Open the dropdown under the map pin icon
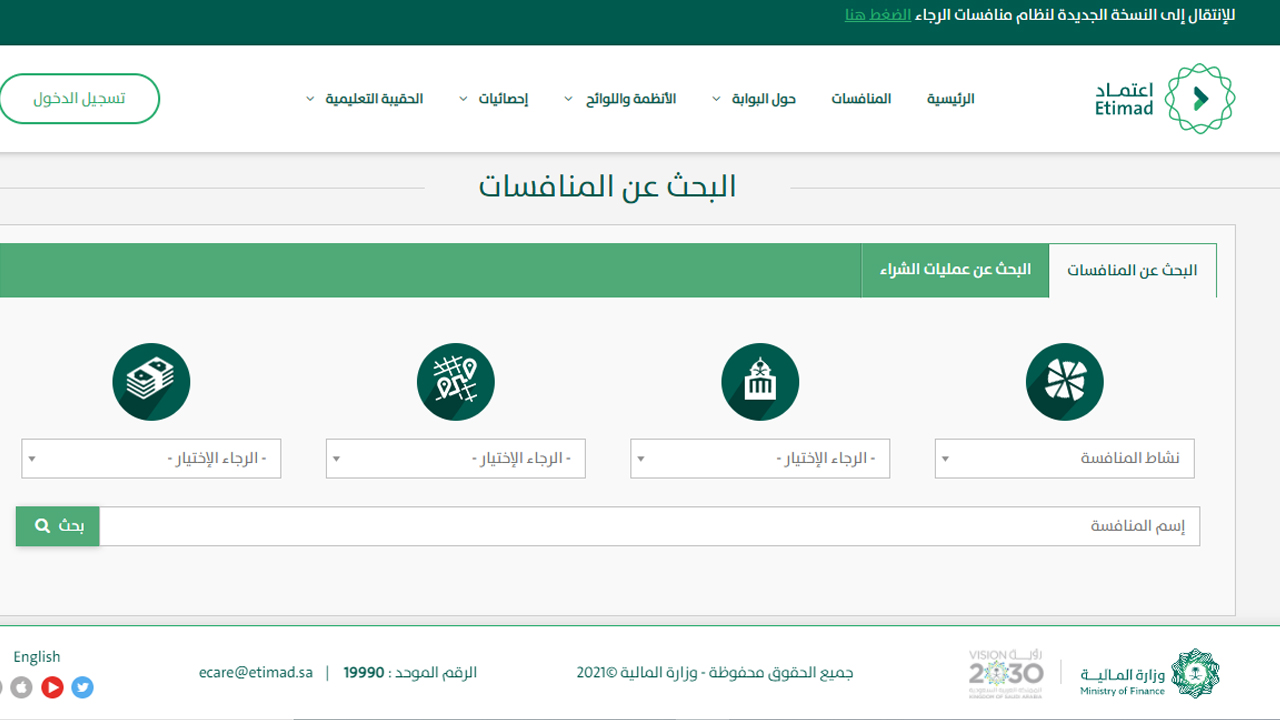The height and width of the screenshot is (720, 1280). click(455, 459)
